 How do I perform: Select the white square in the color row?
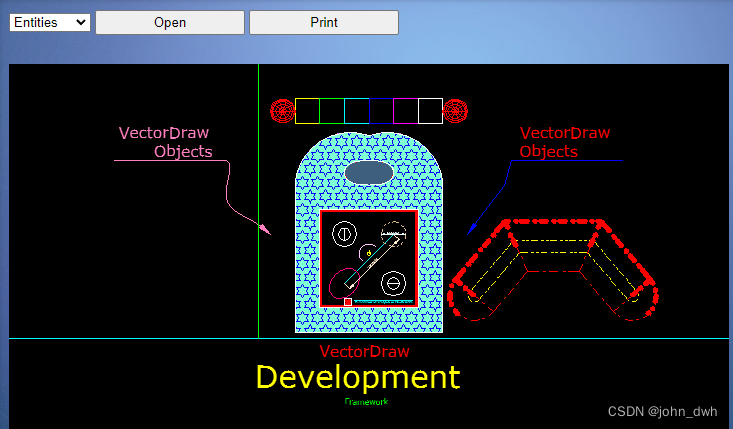pyautogui.click(x=431, y=111)
